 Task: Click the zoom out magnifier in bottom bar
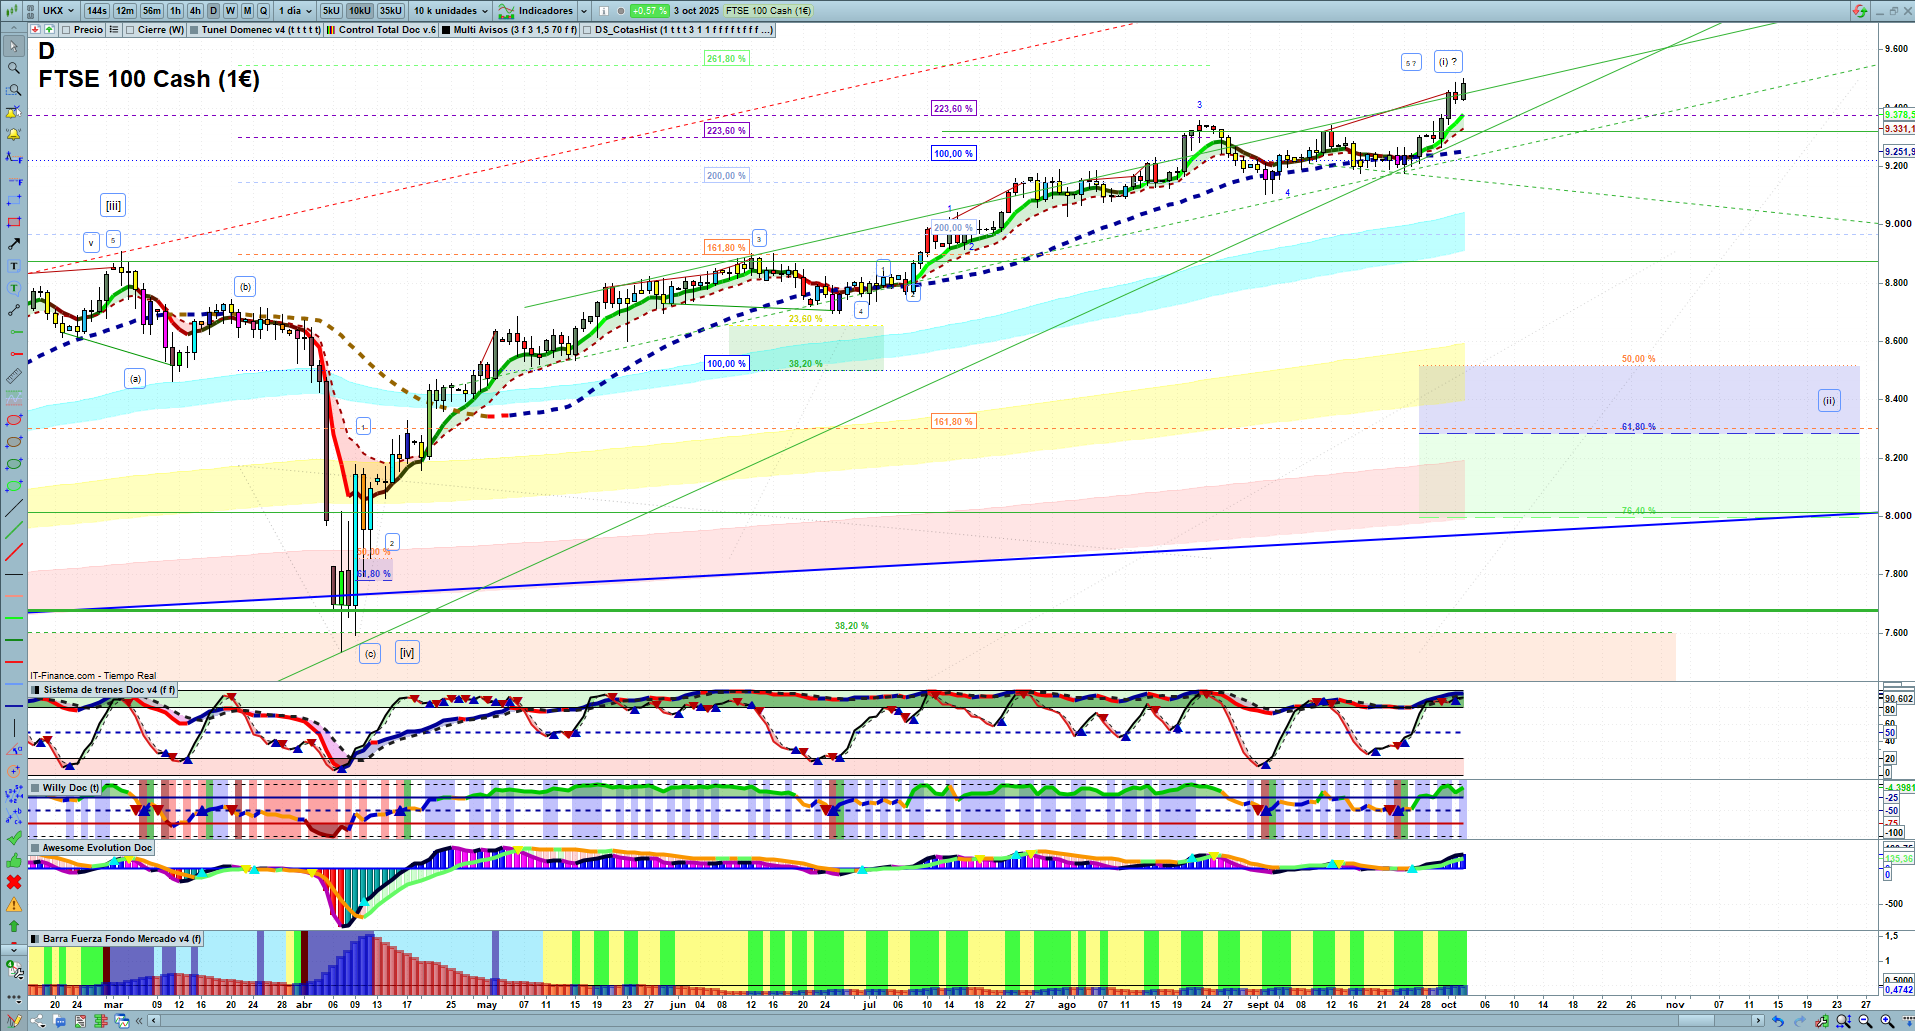1865,1021
